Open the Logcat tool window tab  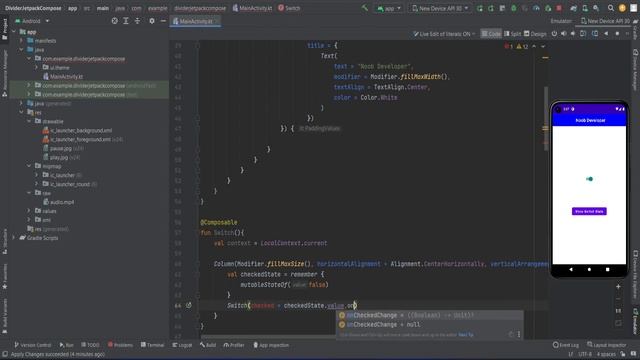(182, 345)
